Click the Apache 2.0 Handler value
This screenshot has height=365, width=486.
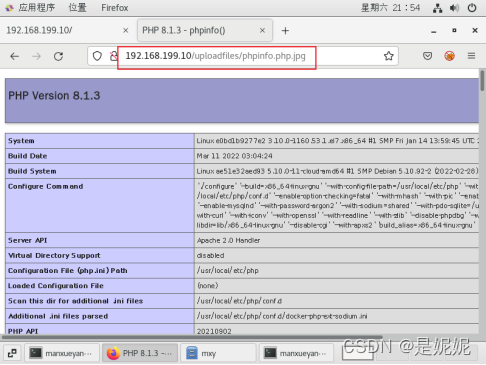pyautogui.click(x=228, y=240)
